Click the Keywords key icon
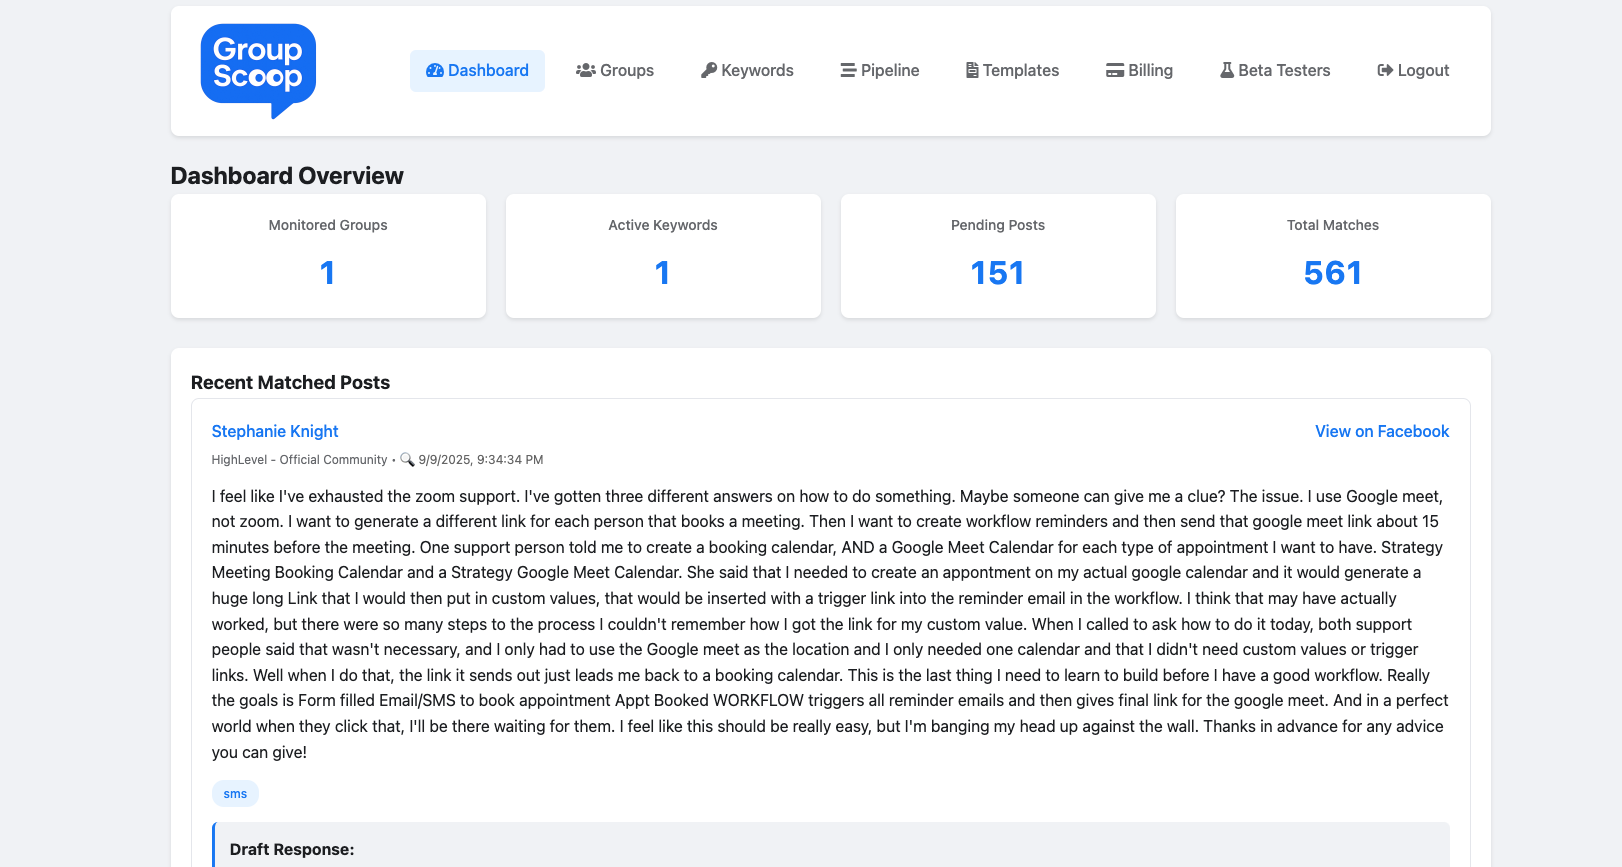 pyautogui.click(x=709, y=71)
